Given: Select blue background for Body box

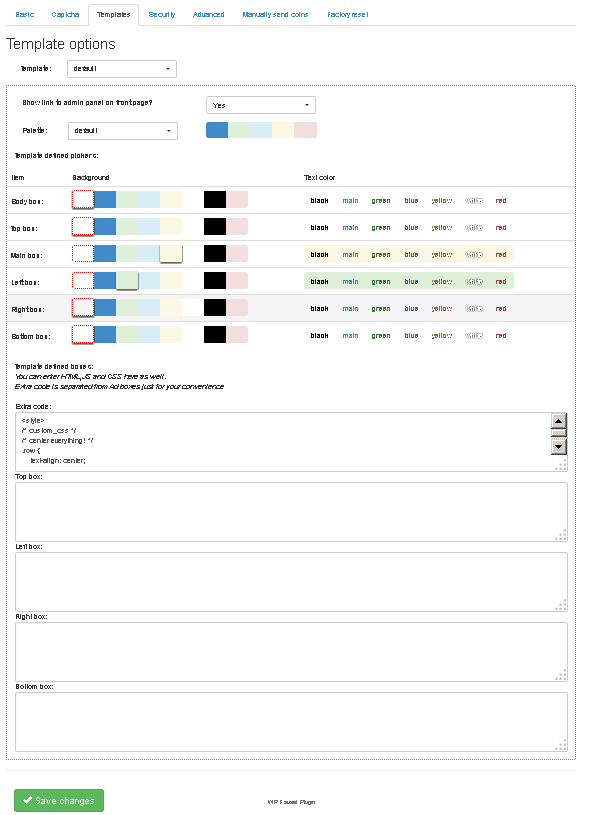Looking at the screenshot, I should (105, 200).
